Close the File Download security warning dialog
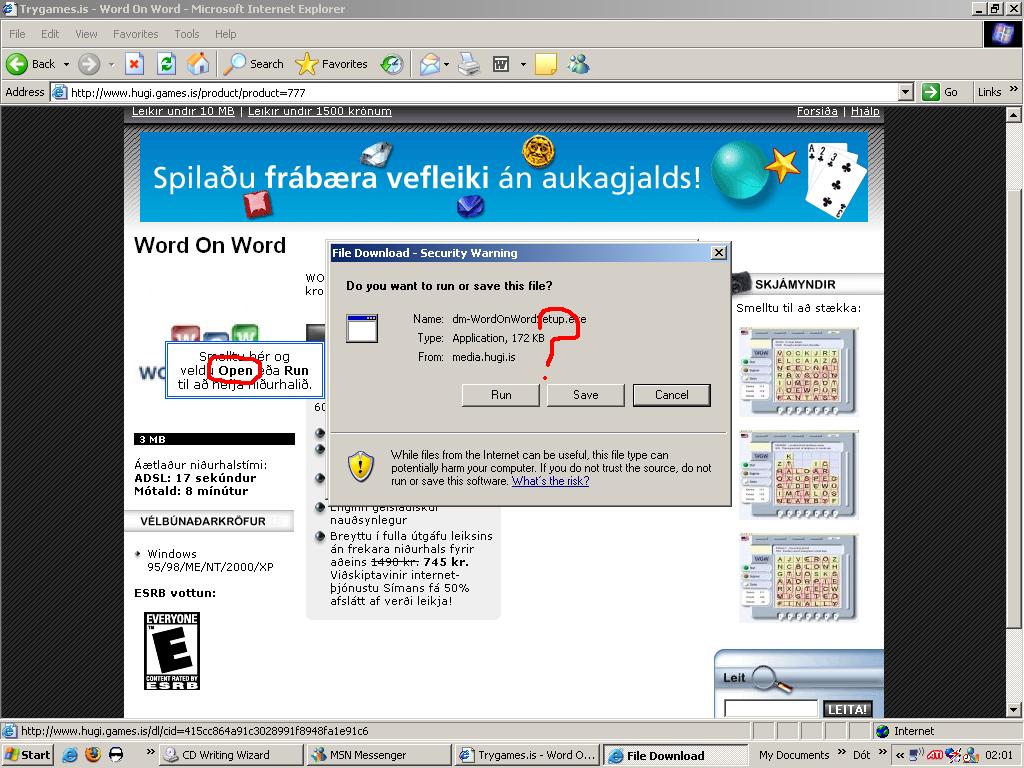Image resolution: width=1024 pixels, height=768 pixels. click(718, 252)
